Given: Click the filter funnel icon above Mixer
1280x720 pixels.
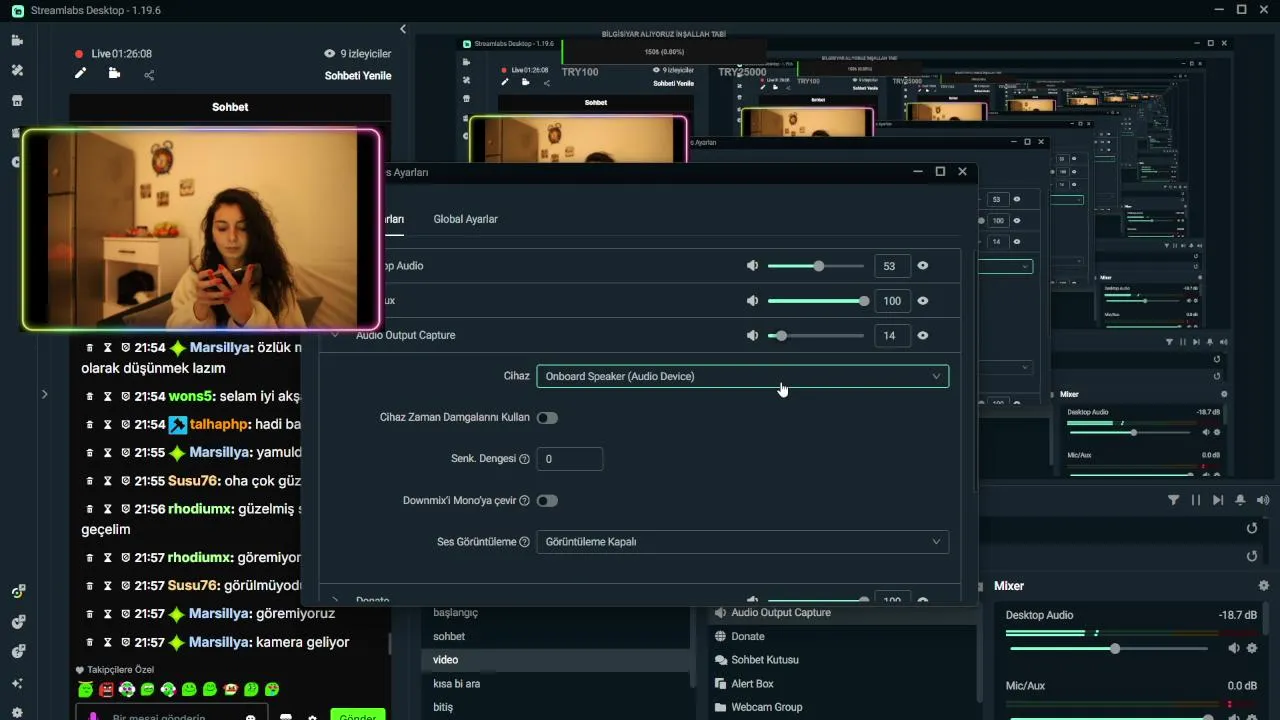Looking at the screenshot, I should pyautogui.click(x=1174, y=500).
